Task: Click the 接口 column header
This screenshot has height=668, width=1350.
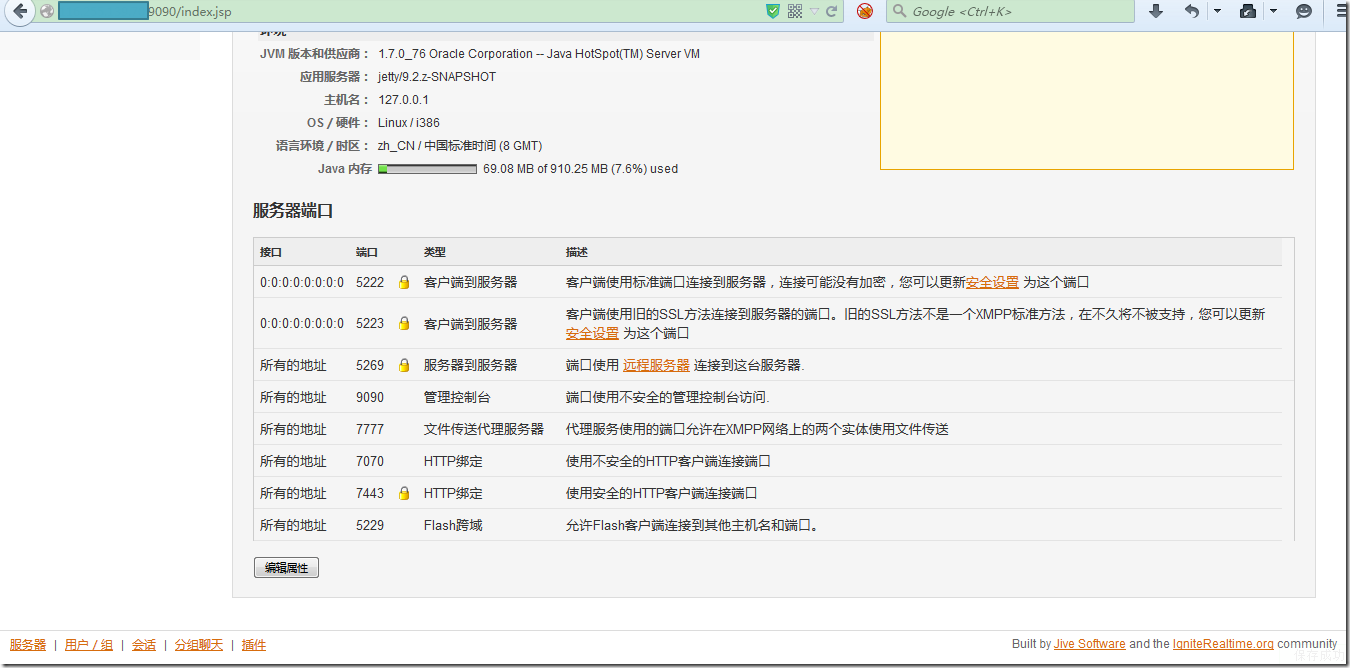Action: point(271,252)
